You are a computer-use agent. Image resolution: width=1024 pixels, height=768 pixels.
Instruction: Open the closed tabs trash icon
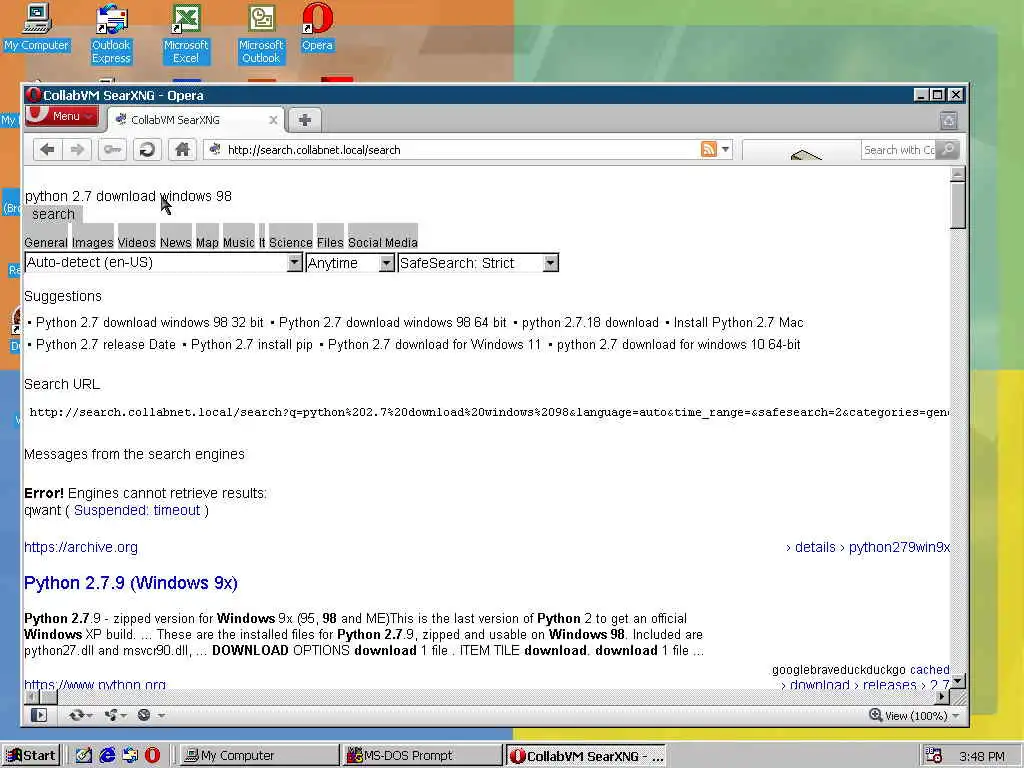(948, 120)
